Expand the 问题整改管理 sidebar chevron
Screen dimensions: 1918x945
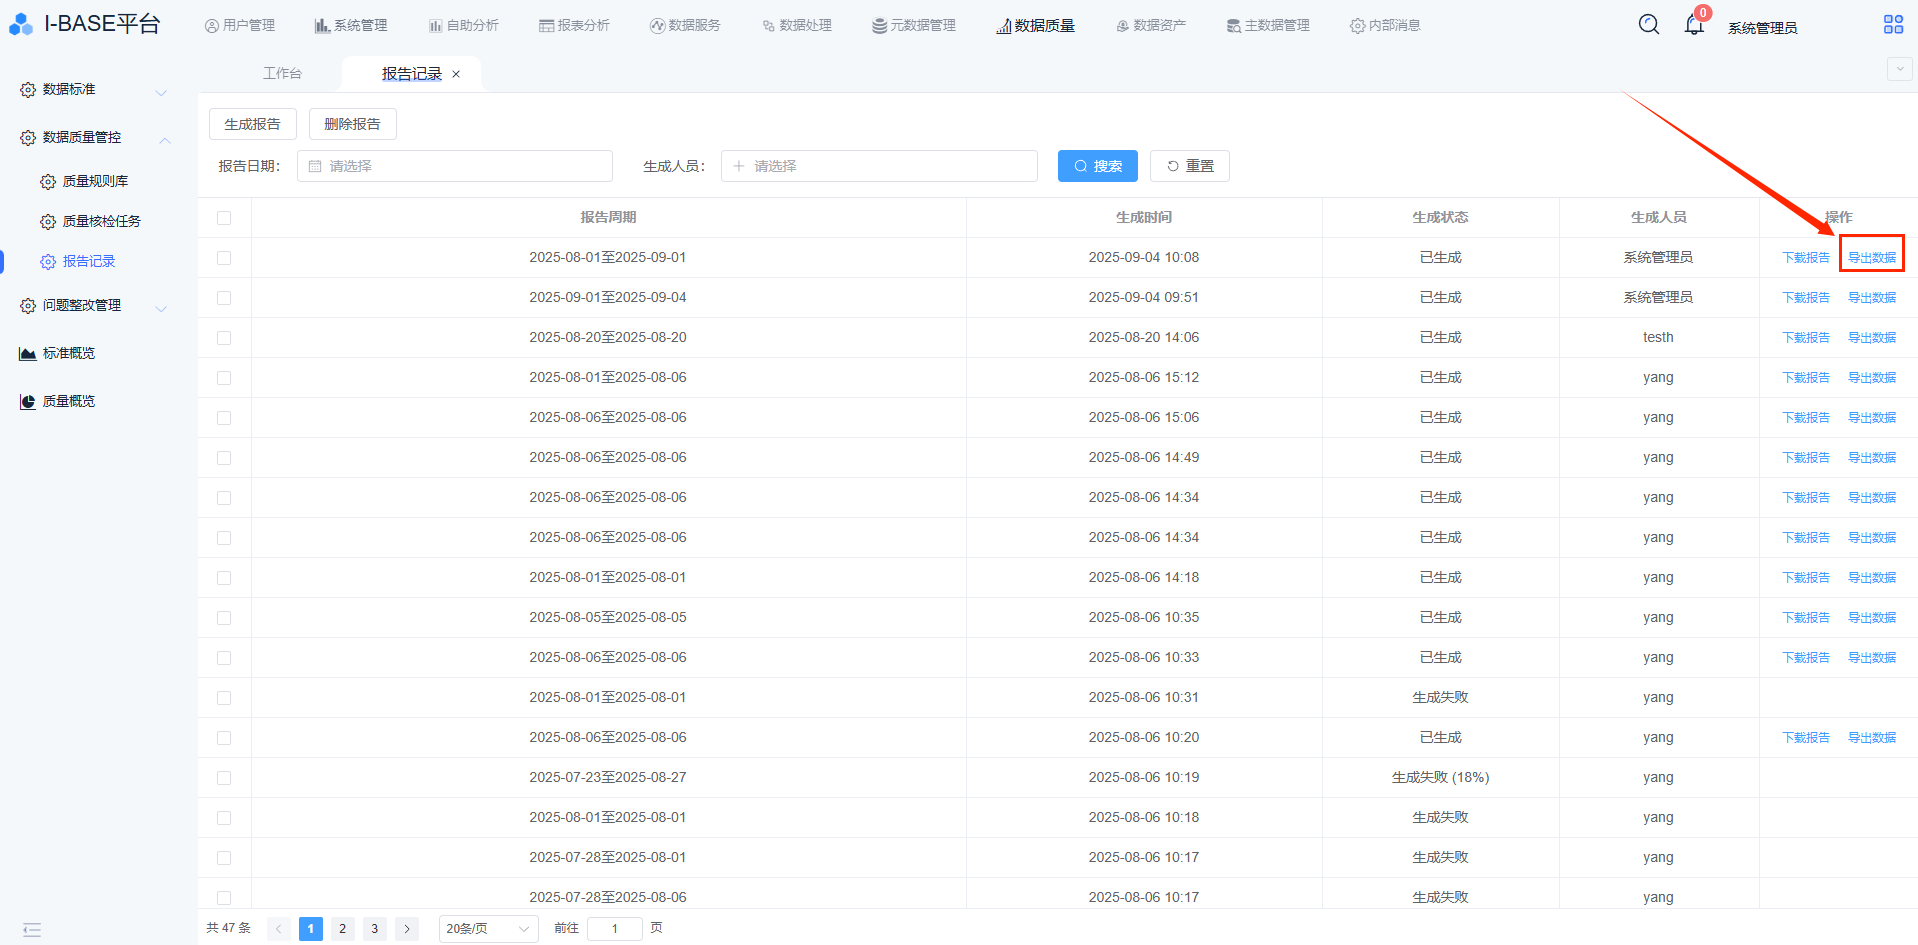161,309
